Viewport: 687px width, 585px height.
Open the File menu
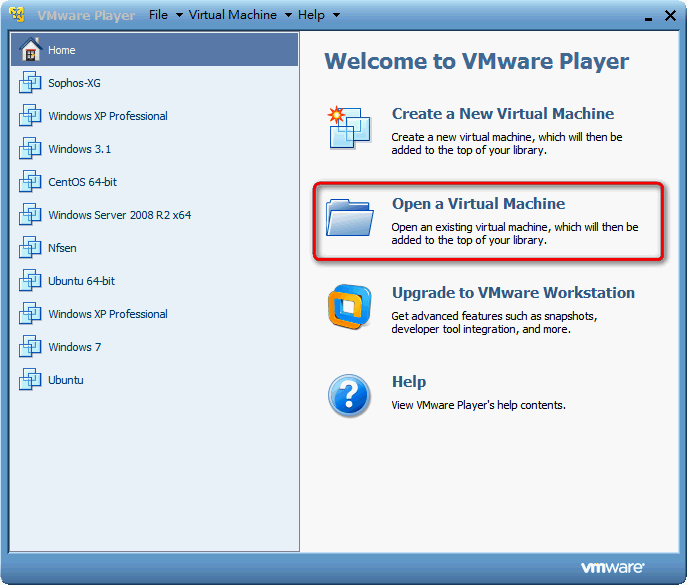[158, 15]
